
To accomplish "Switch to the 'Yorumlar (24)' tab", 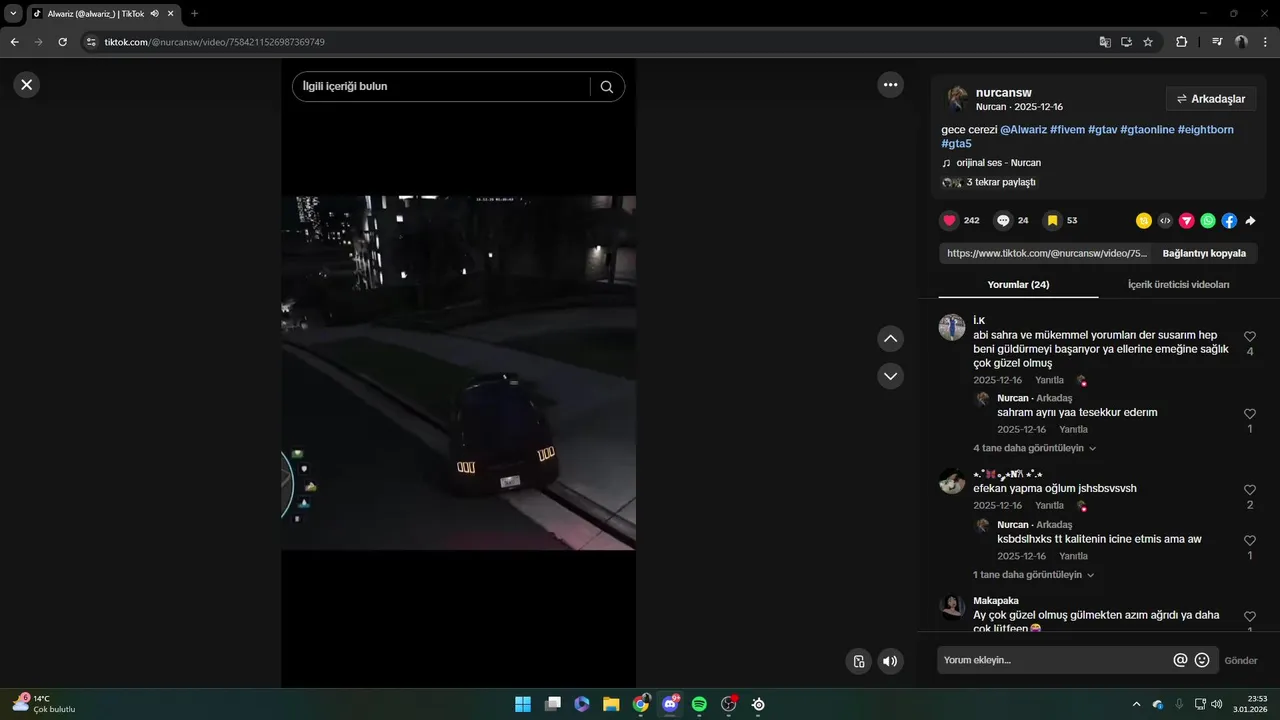I will [x=1018, y=285].
